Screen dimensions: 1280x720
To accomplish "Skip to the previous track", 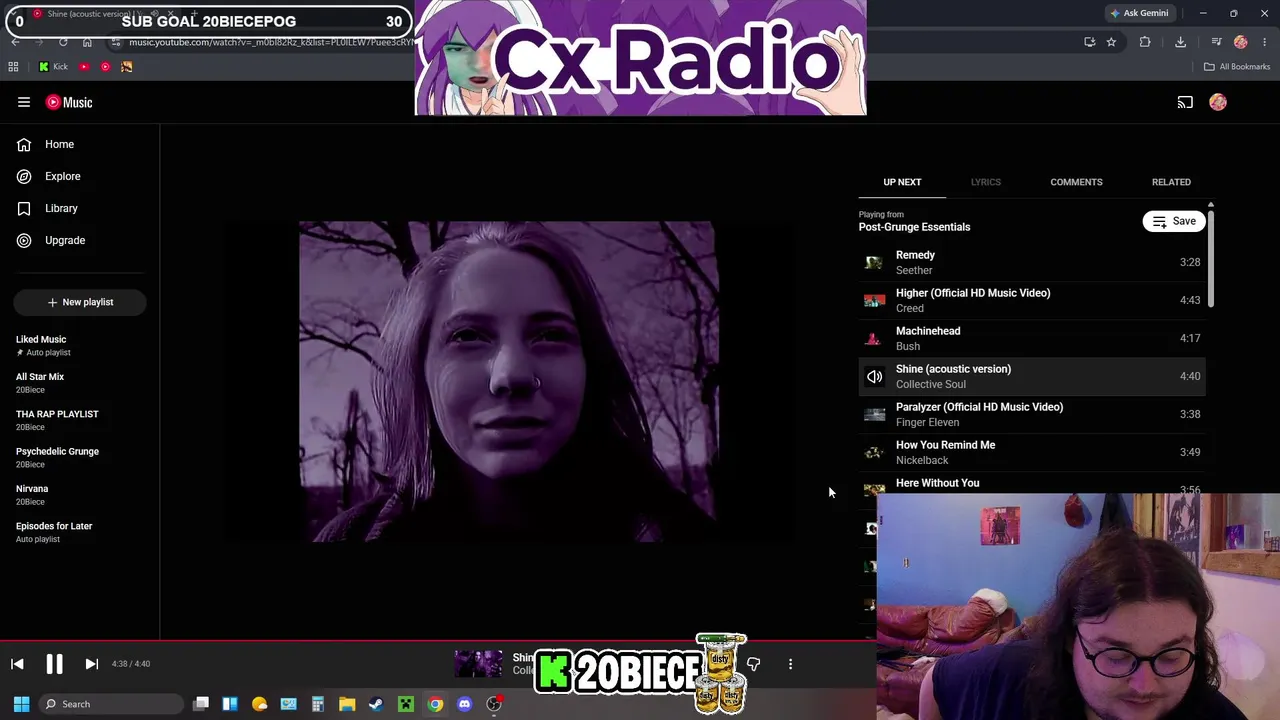I will point(17,664).
